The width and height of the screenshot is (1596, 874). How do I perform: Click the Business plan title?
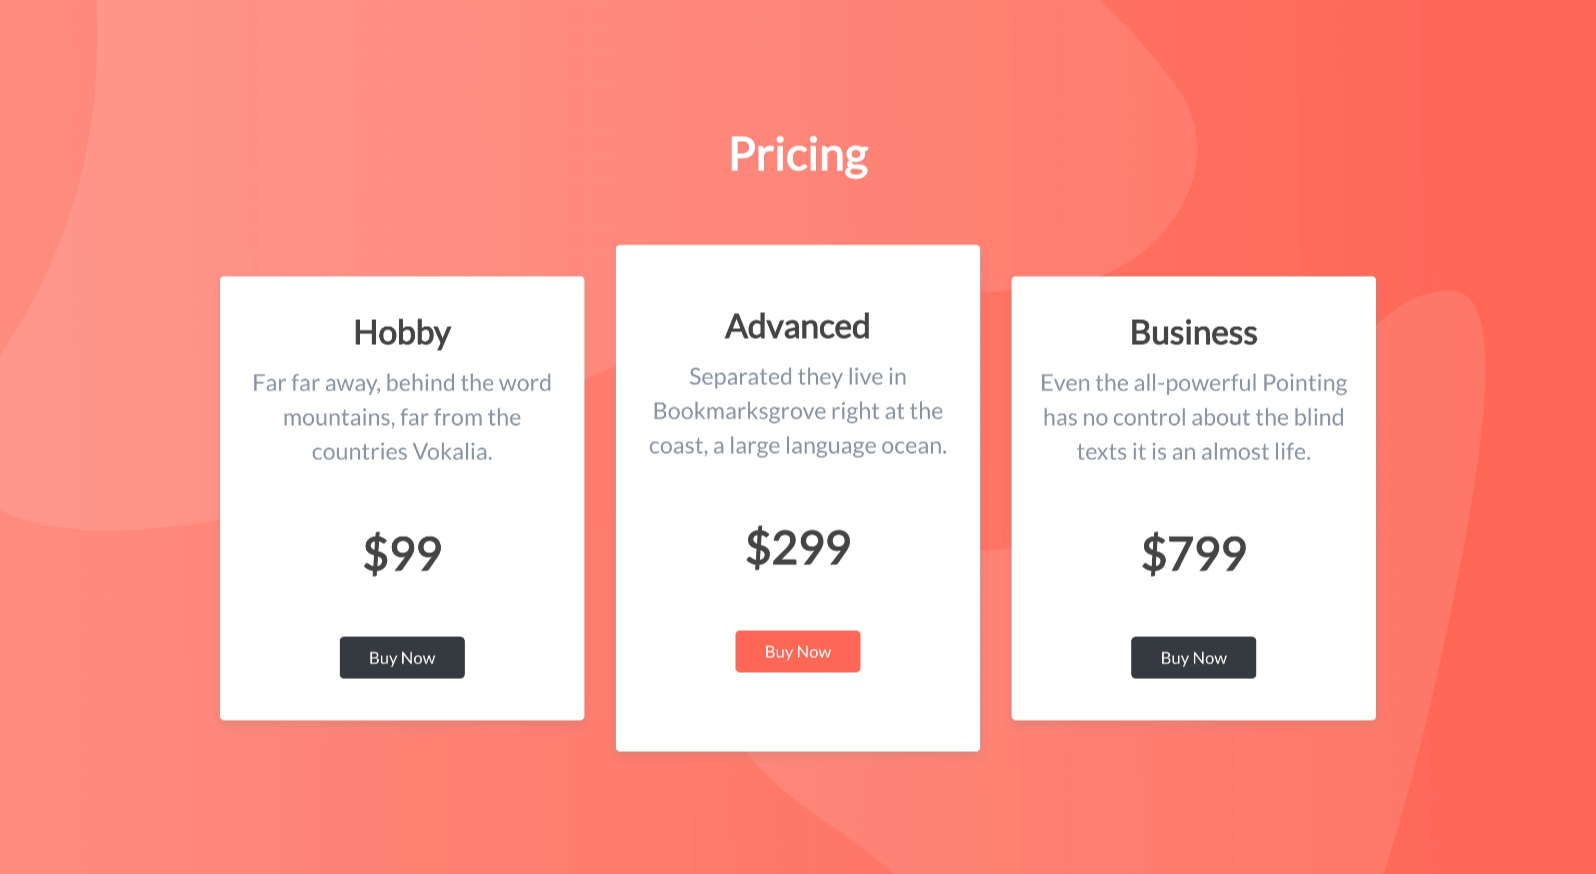click(x=1193, y=333)
